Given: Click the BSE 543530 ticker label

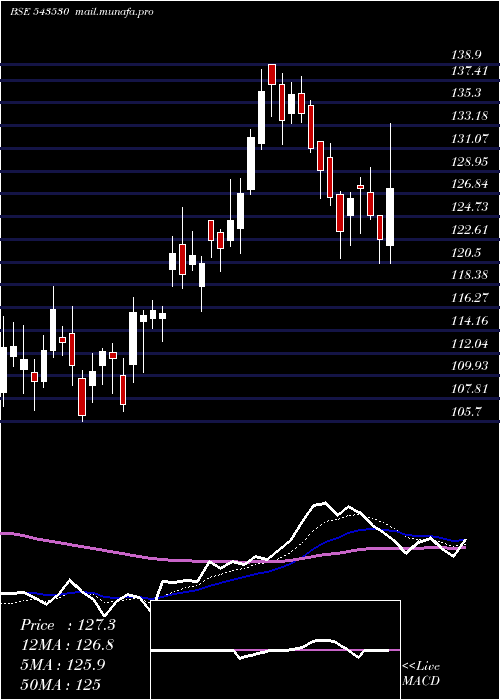Looking at the screenshot, I should pyautogui.click(x=39, y=12).
